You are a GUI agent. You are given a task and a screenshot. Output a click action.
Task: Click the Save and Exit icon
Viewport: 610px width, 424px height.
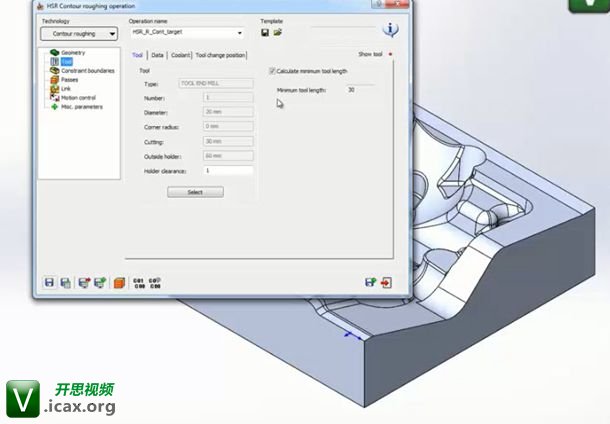click(370, 282)
